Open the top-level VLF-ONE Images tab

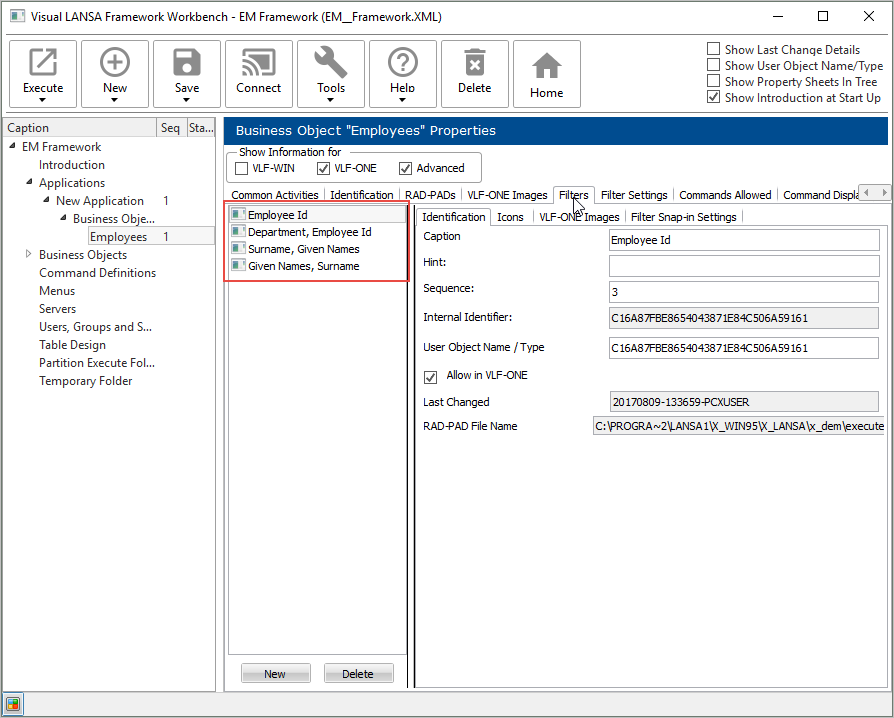[507, 195]
